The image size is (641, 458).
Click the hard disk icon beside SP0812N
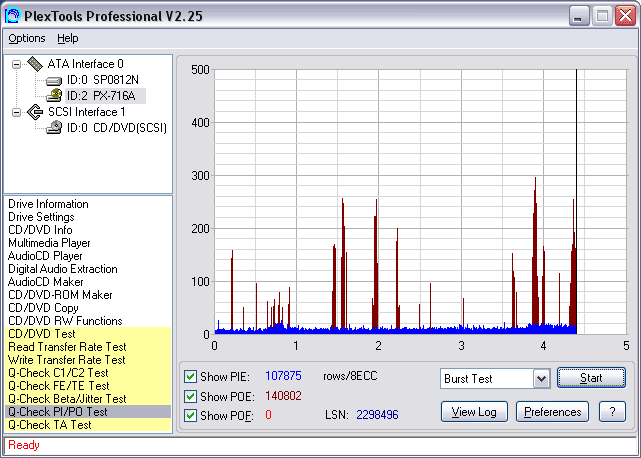[x=54, y=81]
